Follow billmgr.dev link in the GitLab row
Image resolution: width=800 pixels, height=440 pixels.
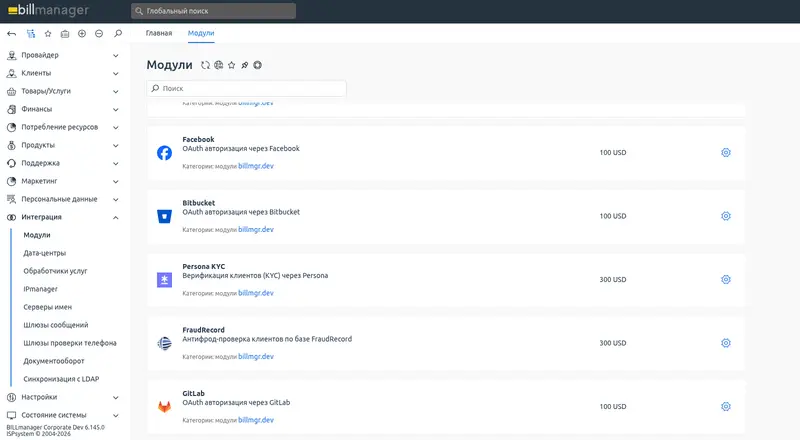pos(256,420)
